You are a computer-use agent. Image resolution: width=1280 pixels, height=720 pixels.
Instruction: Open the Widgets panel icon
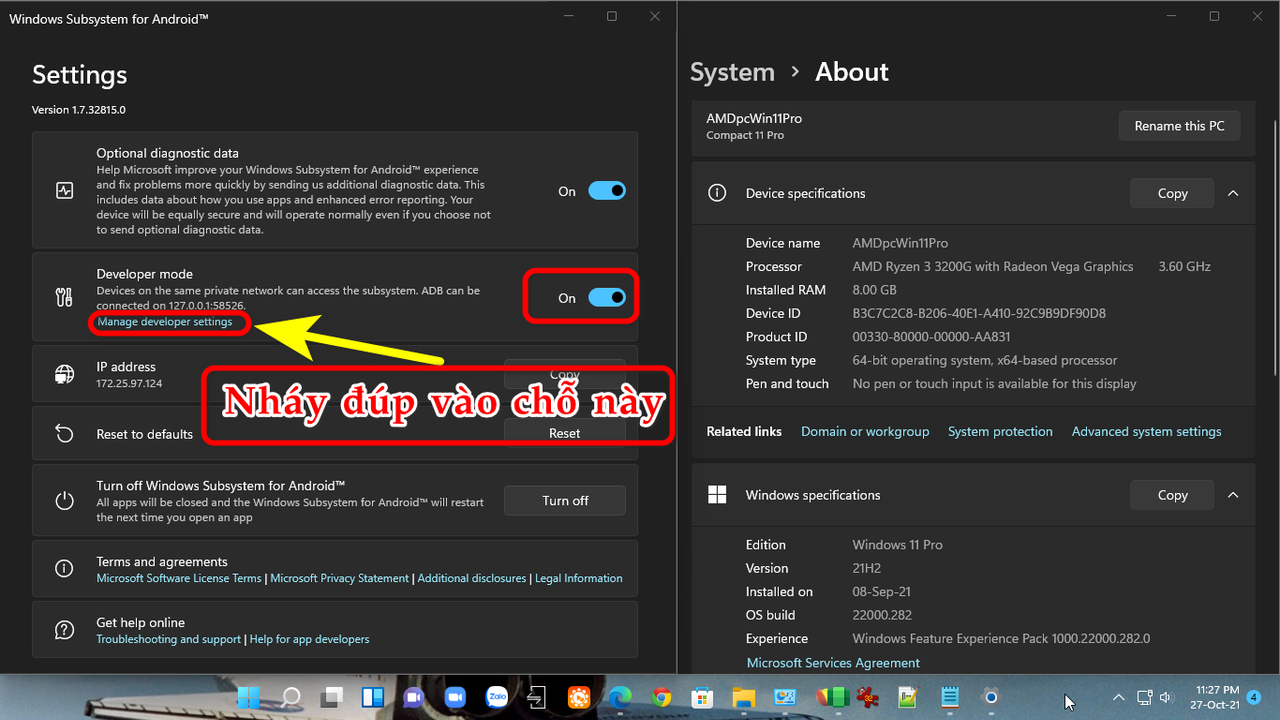(x=373, y=697)
